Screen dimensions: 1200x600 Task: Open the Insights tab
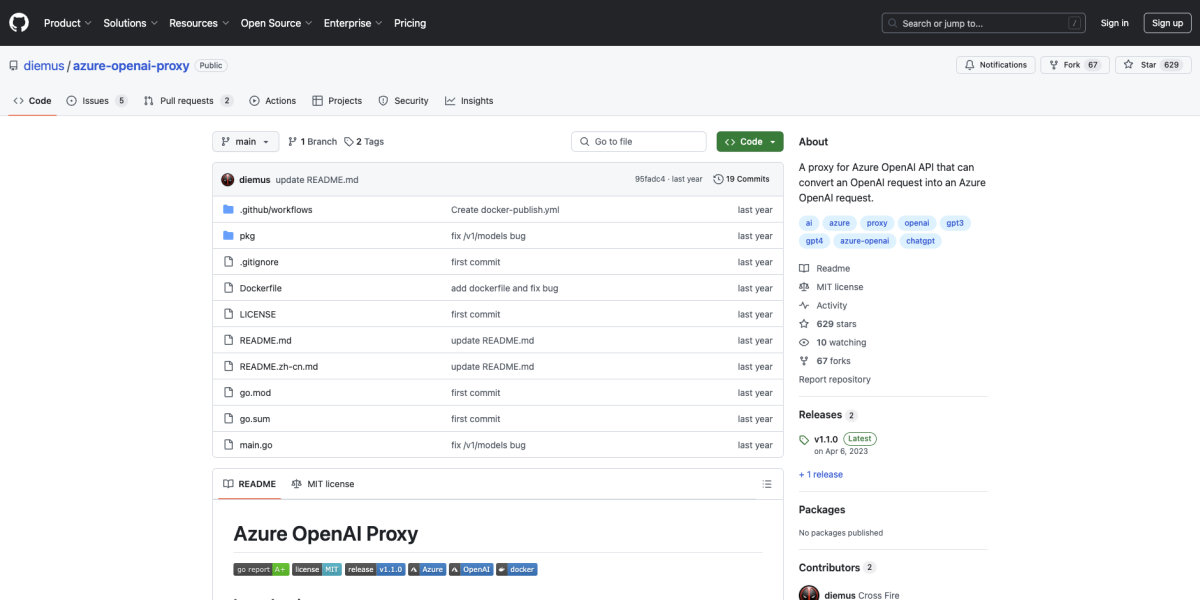pyautogui.click(x=470, y=101)
